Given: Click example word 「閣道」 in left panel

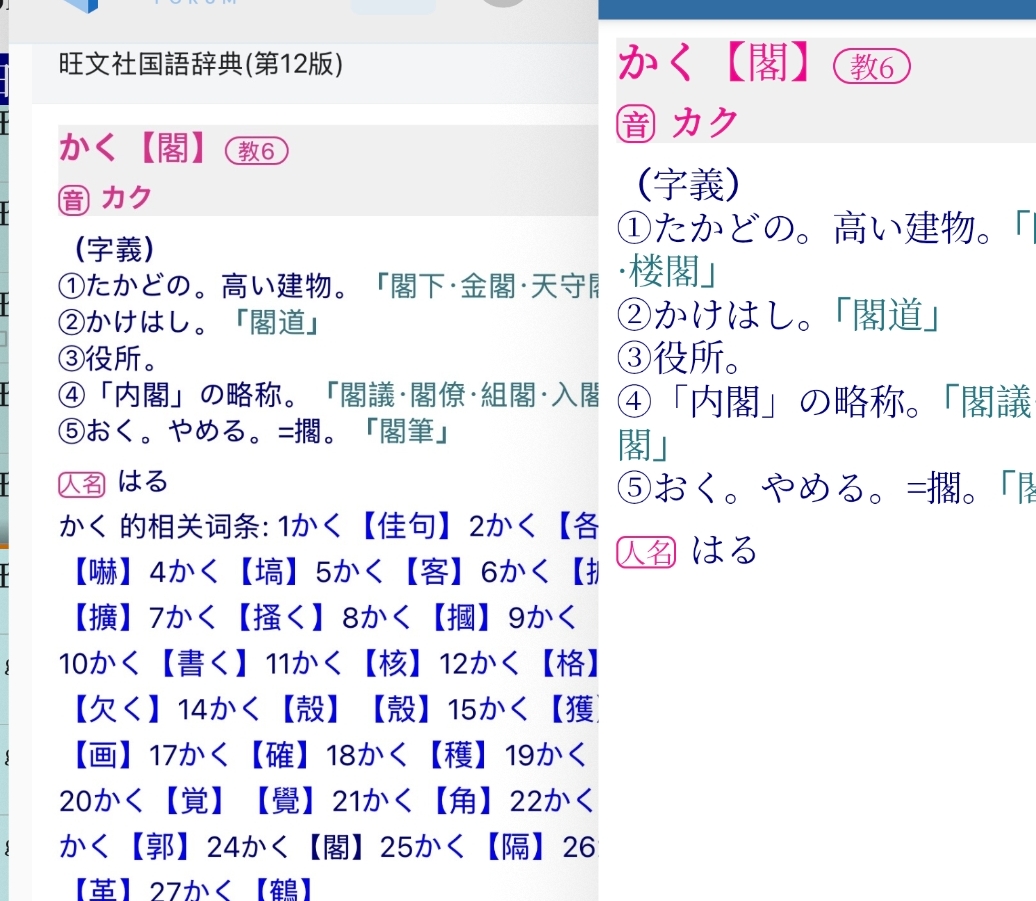Looking at the screenshot, I should click(x=279, y=323).
